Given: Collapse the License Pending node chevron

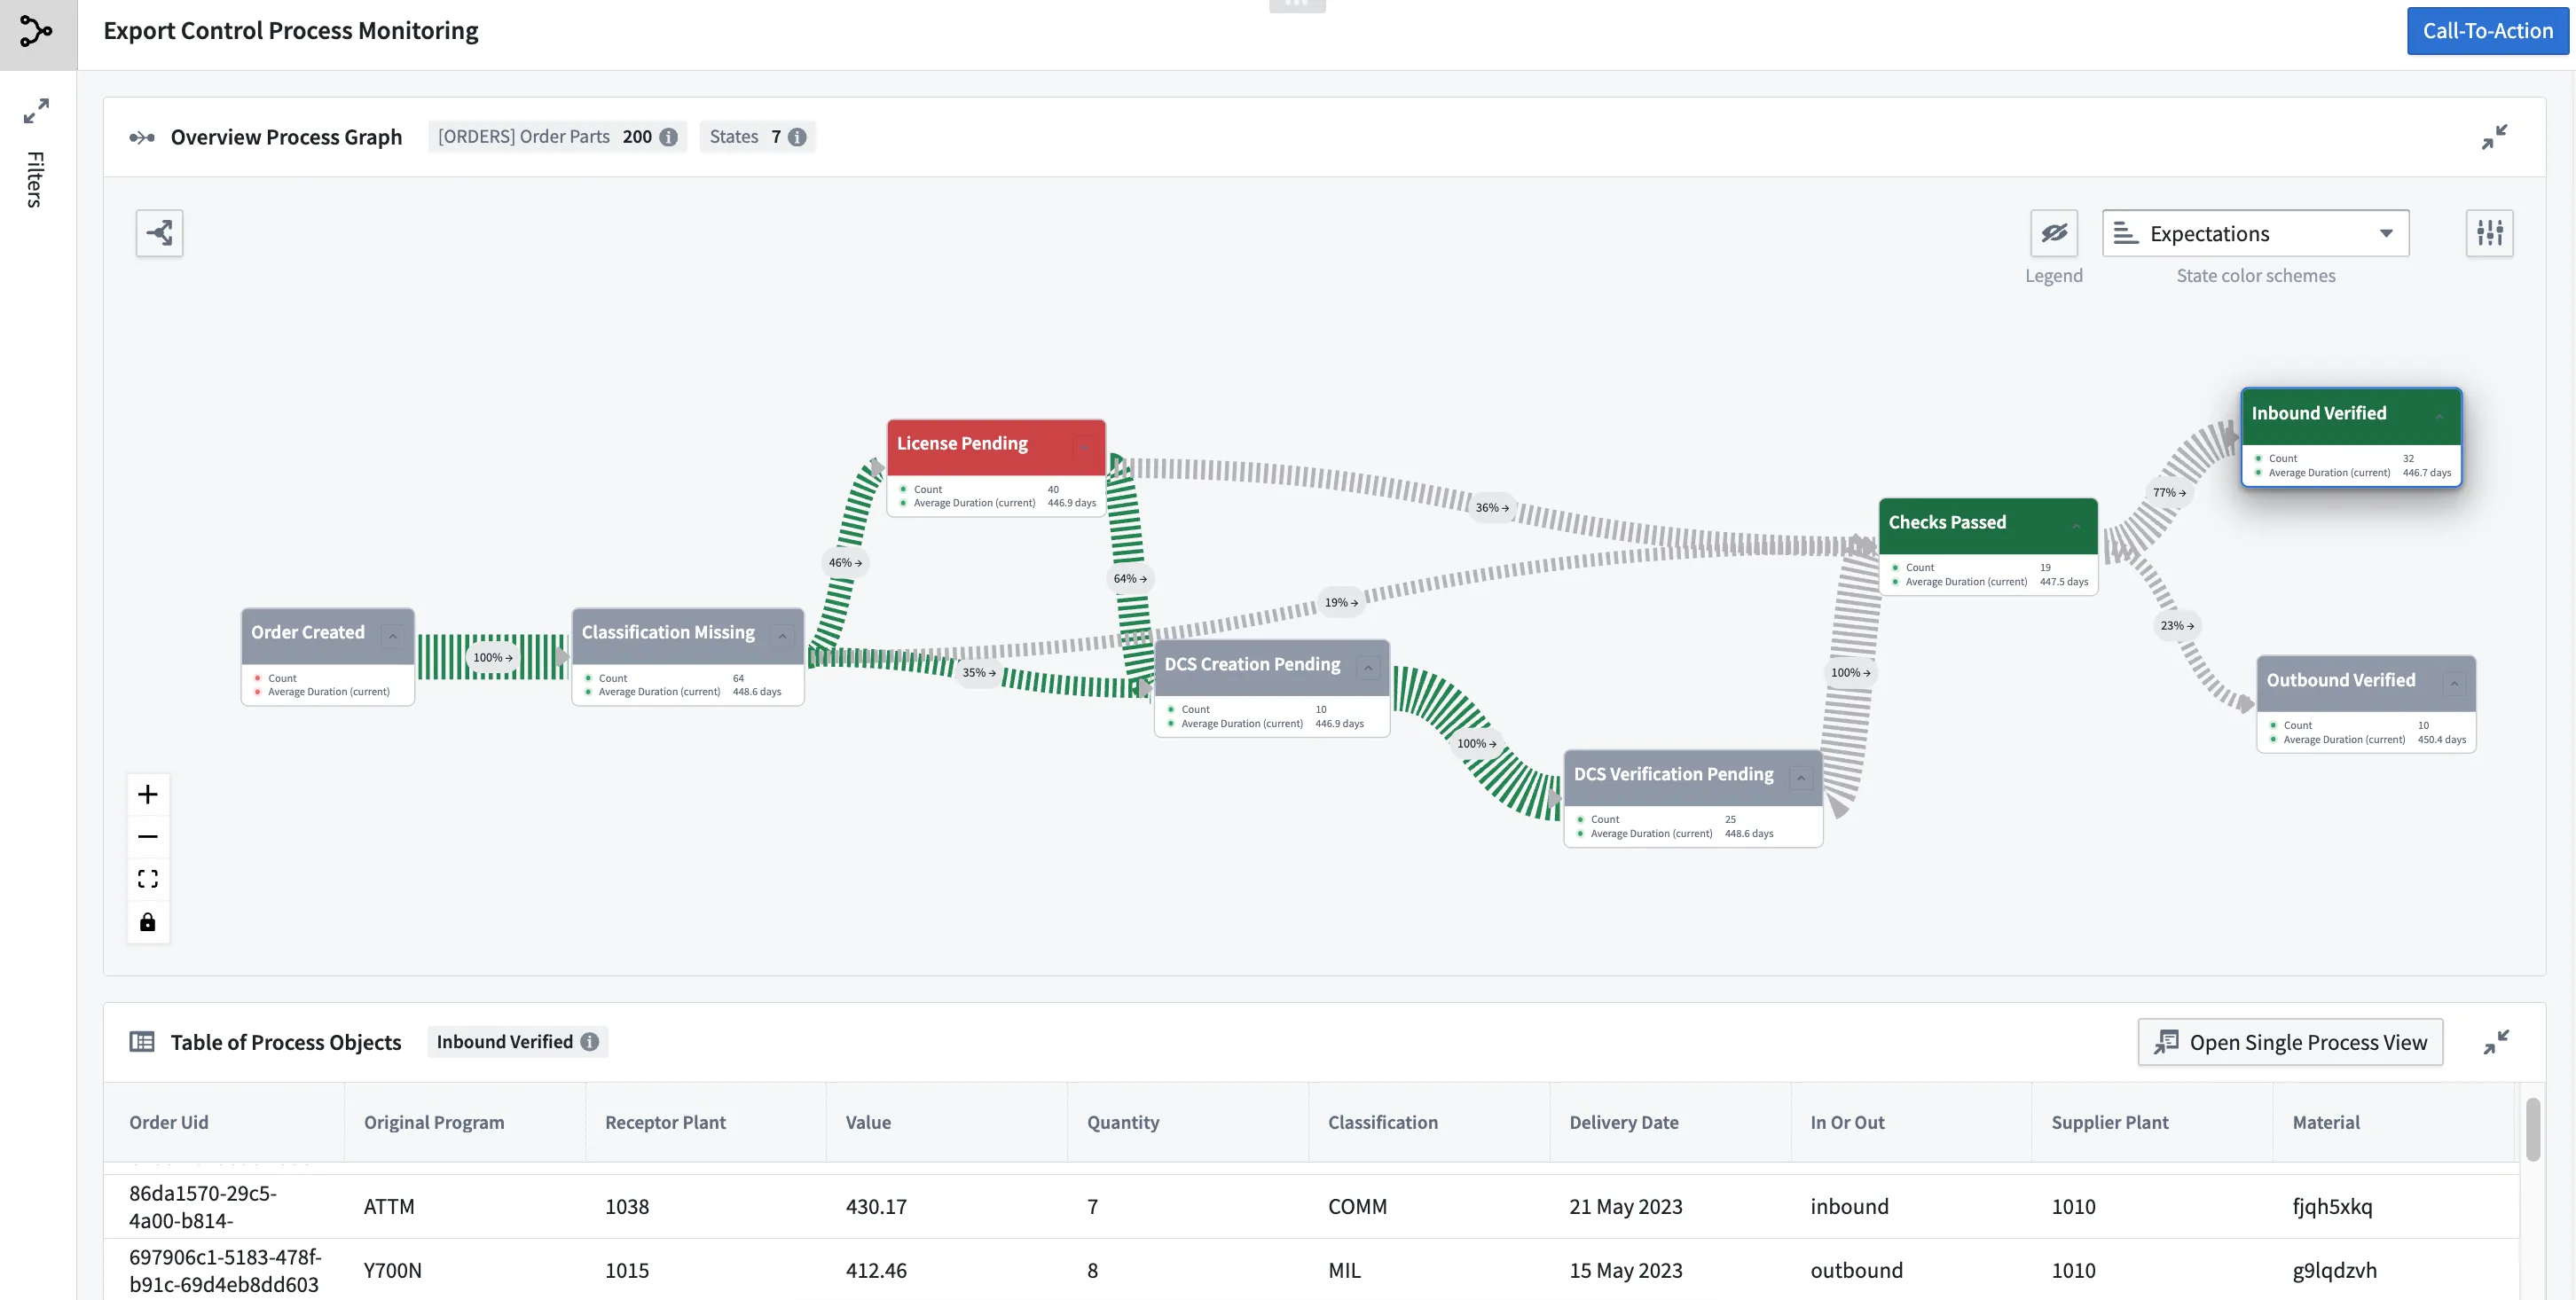Looking at the screenshot, I should pos(1083,445).
